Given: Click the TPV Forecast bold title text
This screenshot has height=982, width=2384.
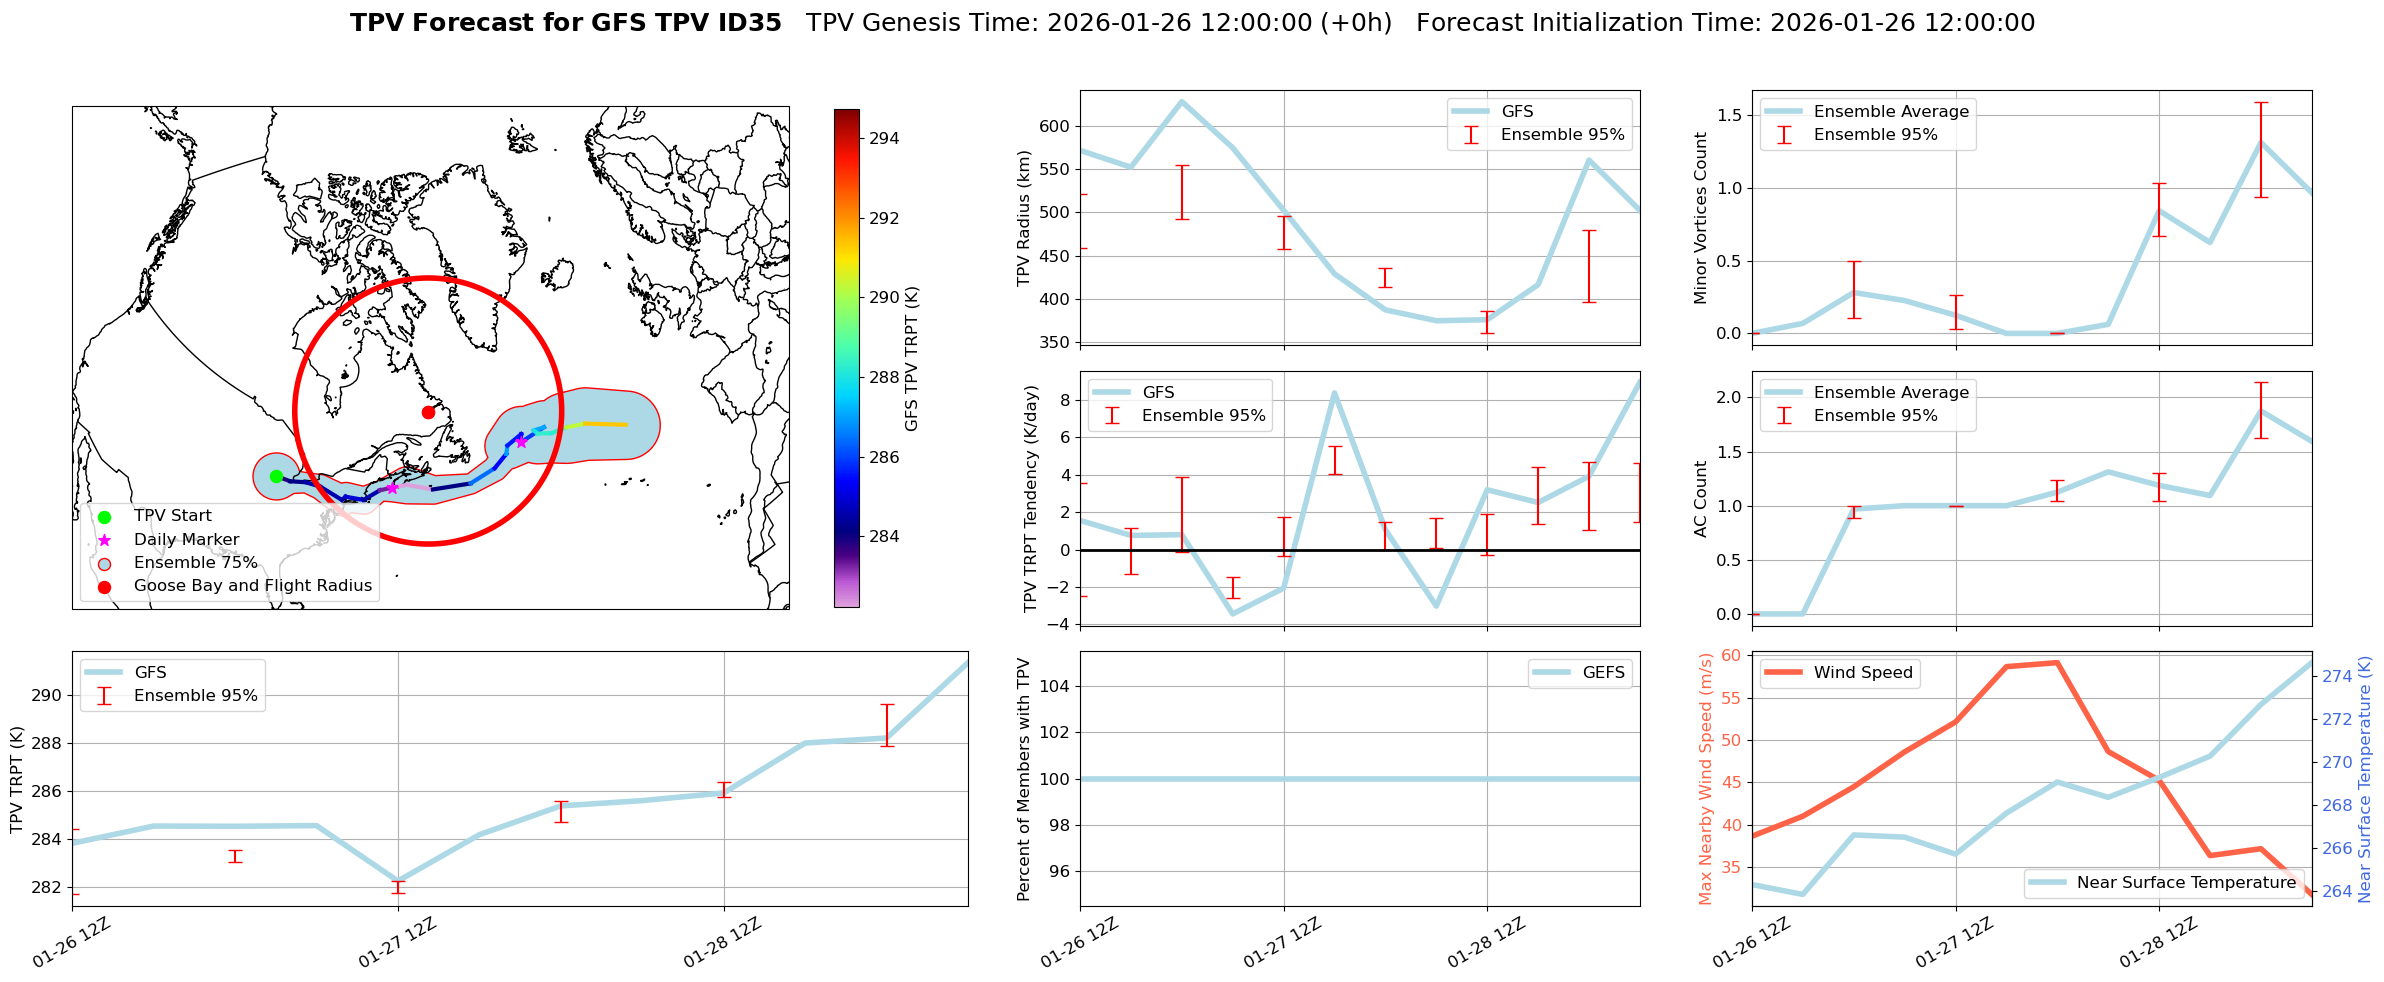Looking at the screenshot, I should (x=565, y=23).
